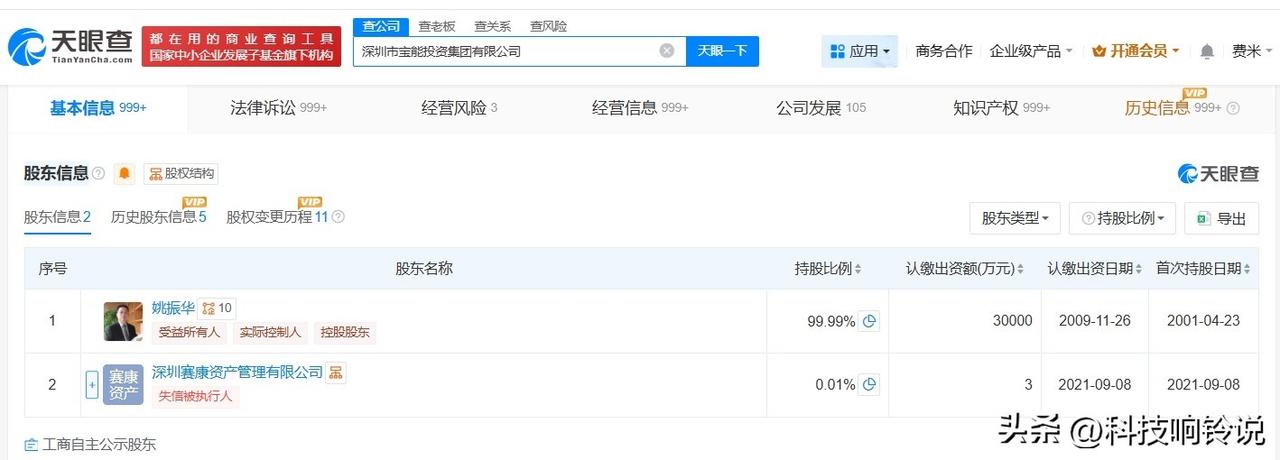This screenshot has height=460, width=1280.
Task: Switch to the 知识产权 tab
Action: [x=1001, y=108]
